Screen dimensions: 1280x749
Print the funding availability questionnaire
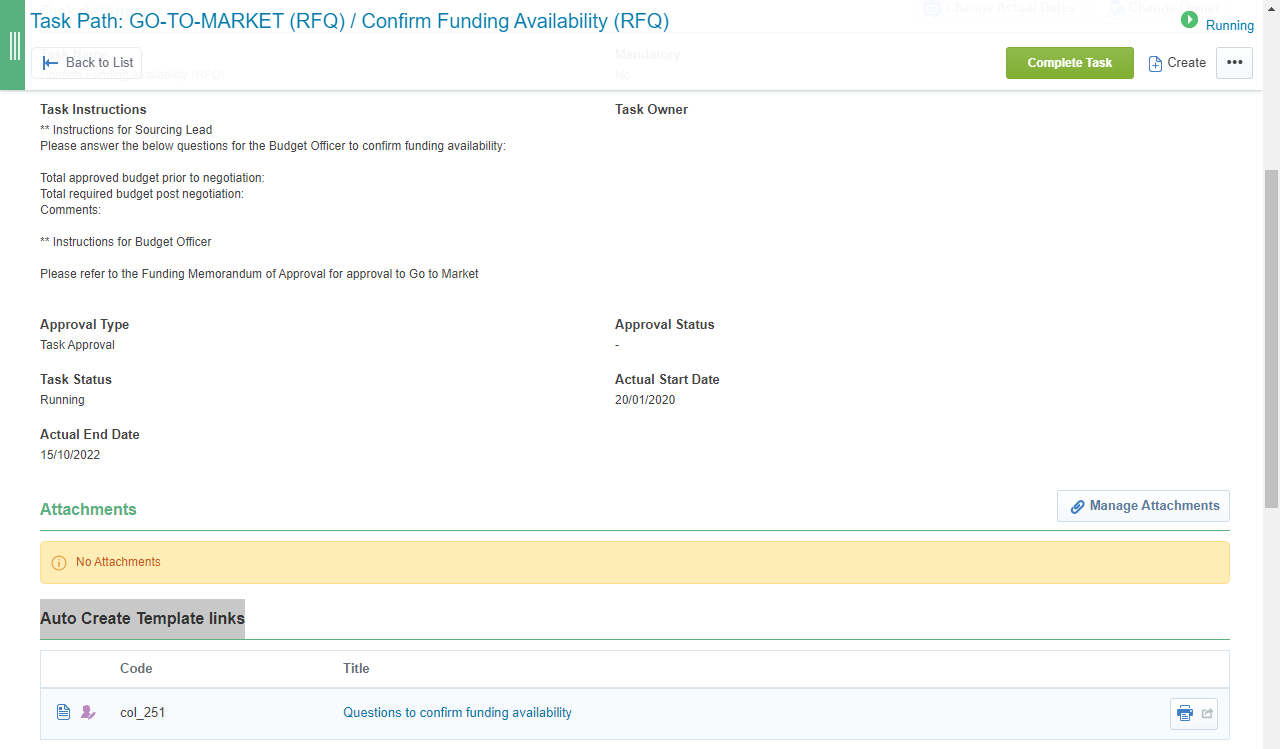(x=1184, y=714)
